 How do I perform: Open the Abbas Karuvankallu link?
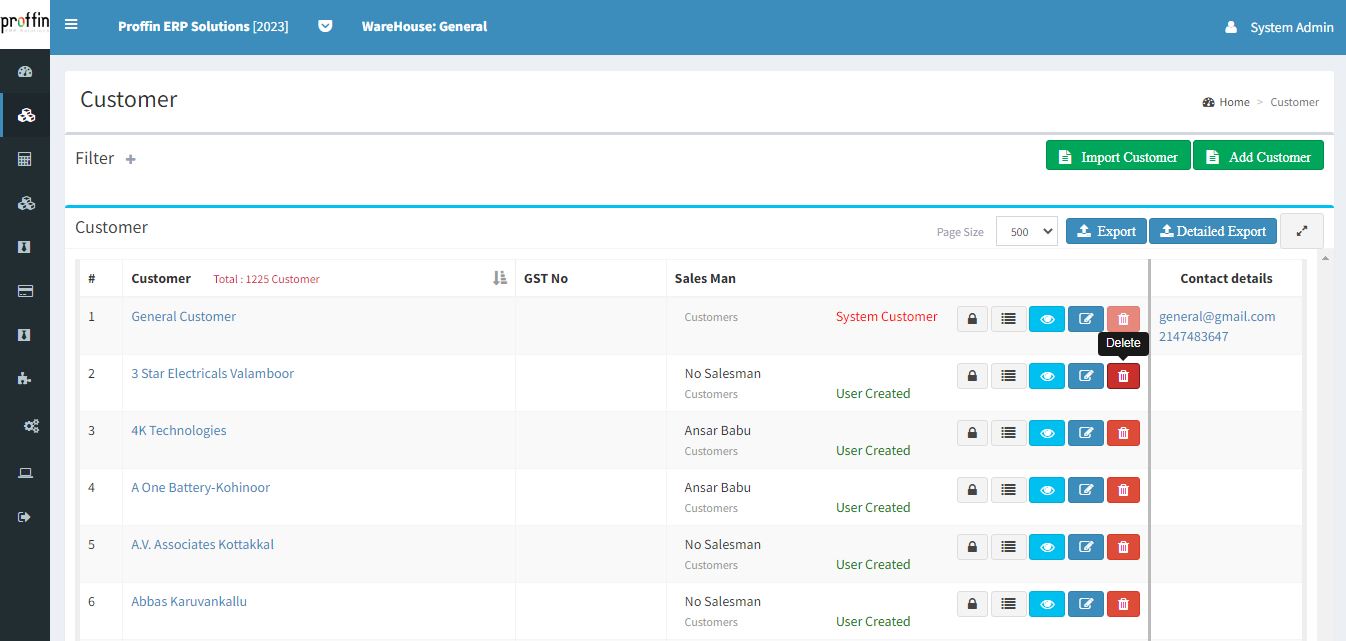[189, 601]
